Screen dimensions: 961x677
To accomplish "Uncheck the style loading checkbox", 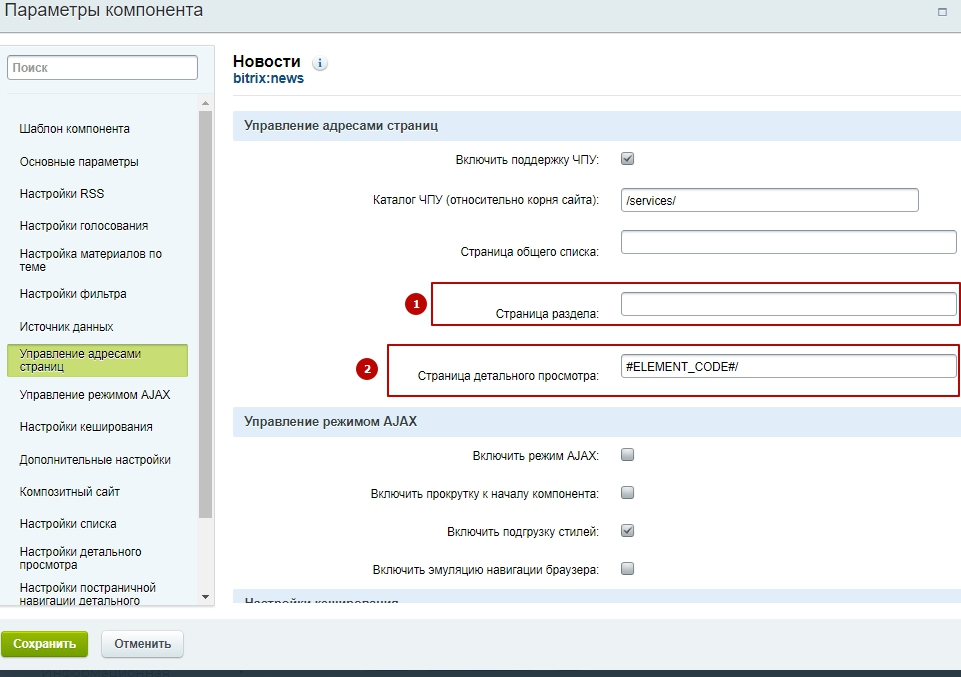I will pos(628,530).
